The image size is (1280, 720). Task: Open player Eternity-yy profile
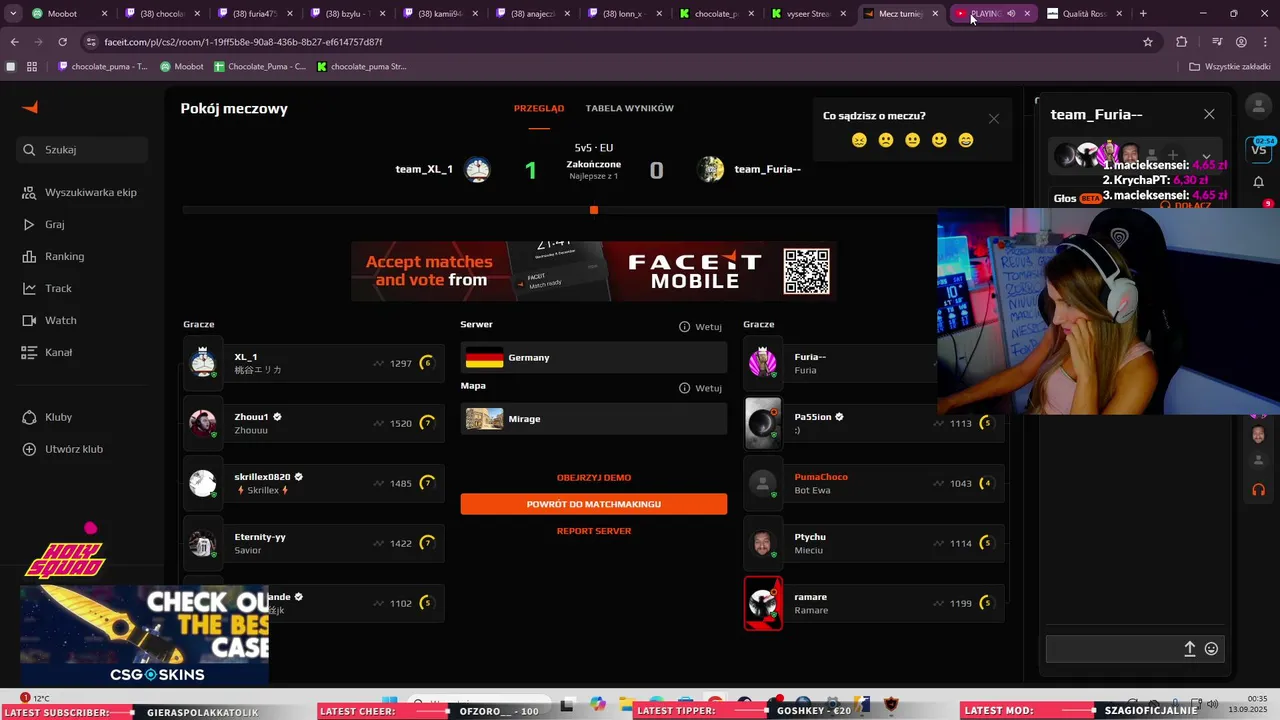coord(314,543)
